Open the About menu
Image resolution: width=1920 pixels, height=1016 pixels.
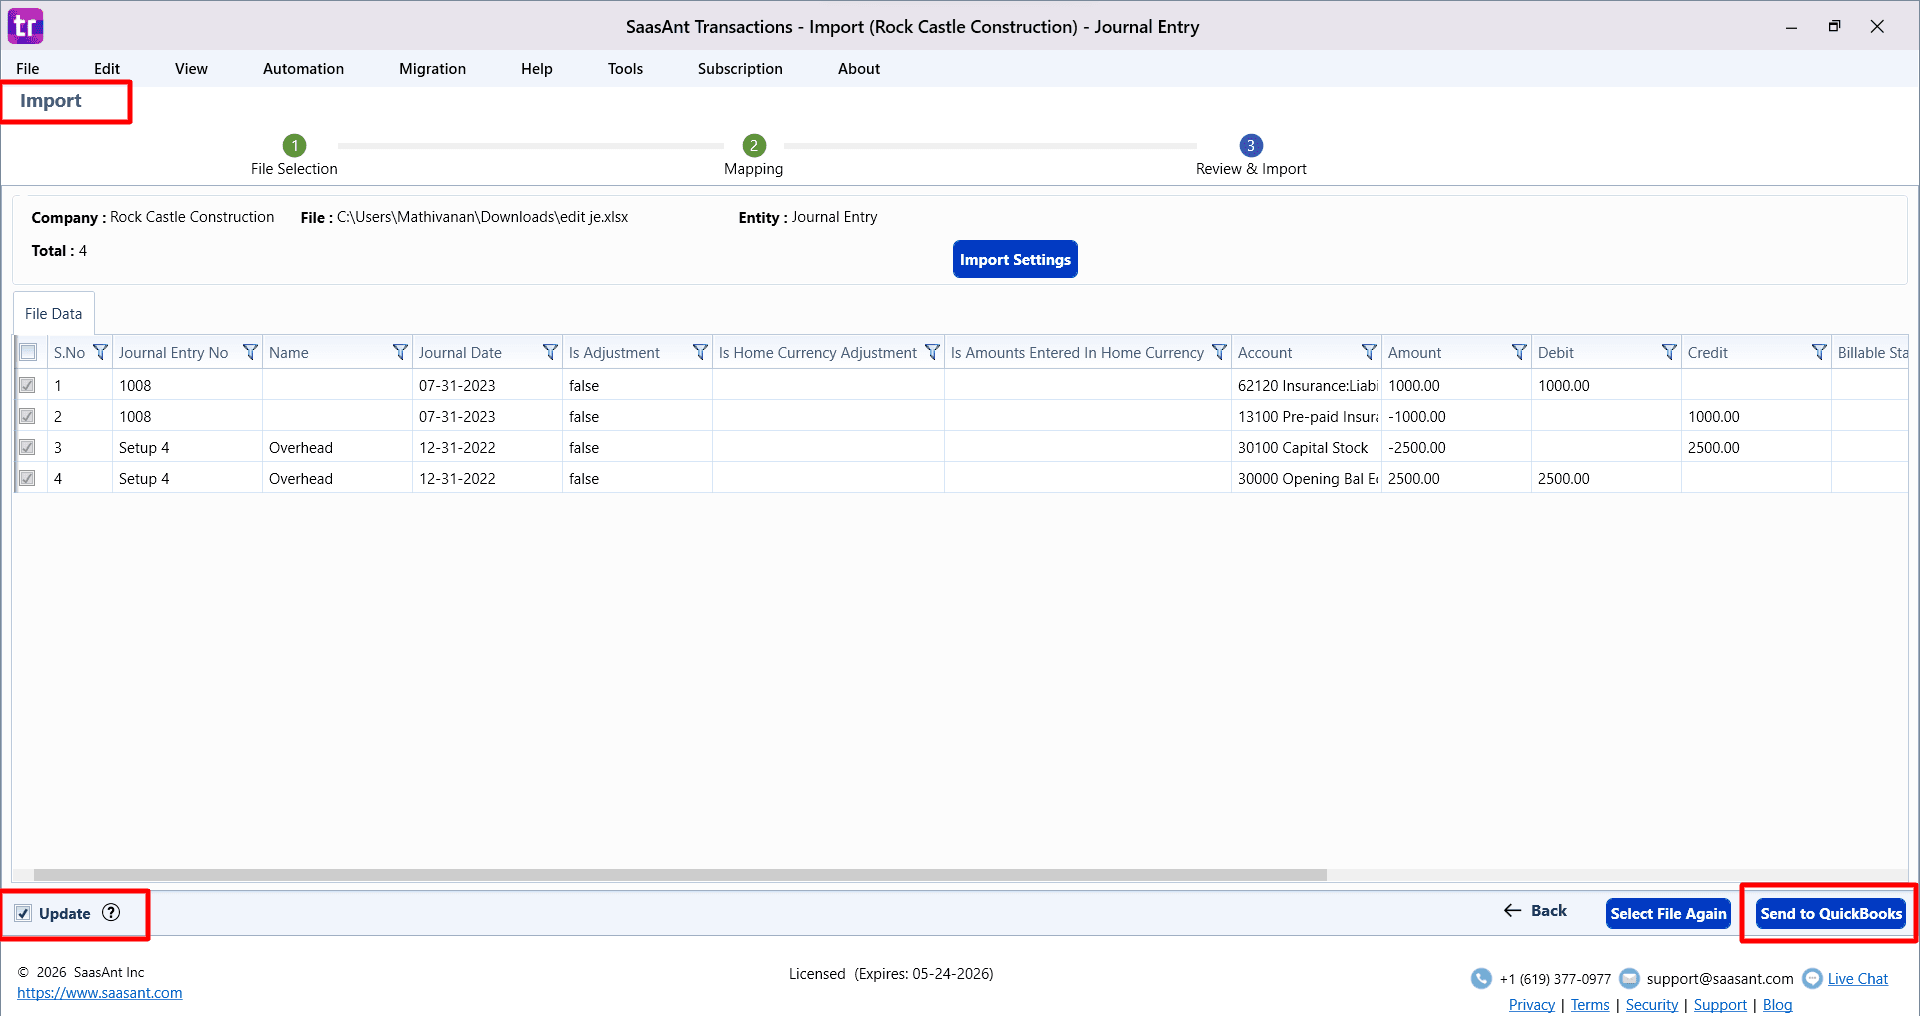point(859,68)
